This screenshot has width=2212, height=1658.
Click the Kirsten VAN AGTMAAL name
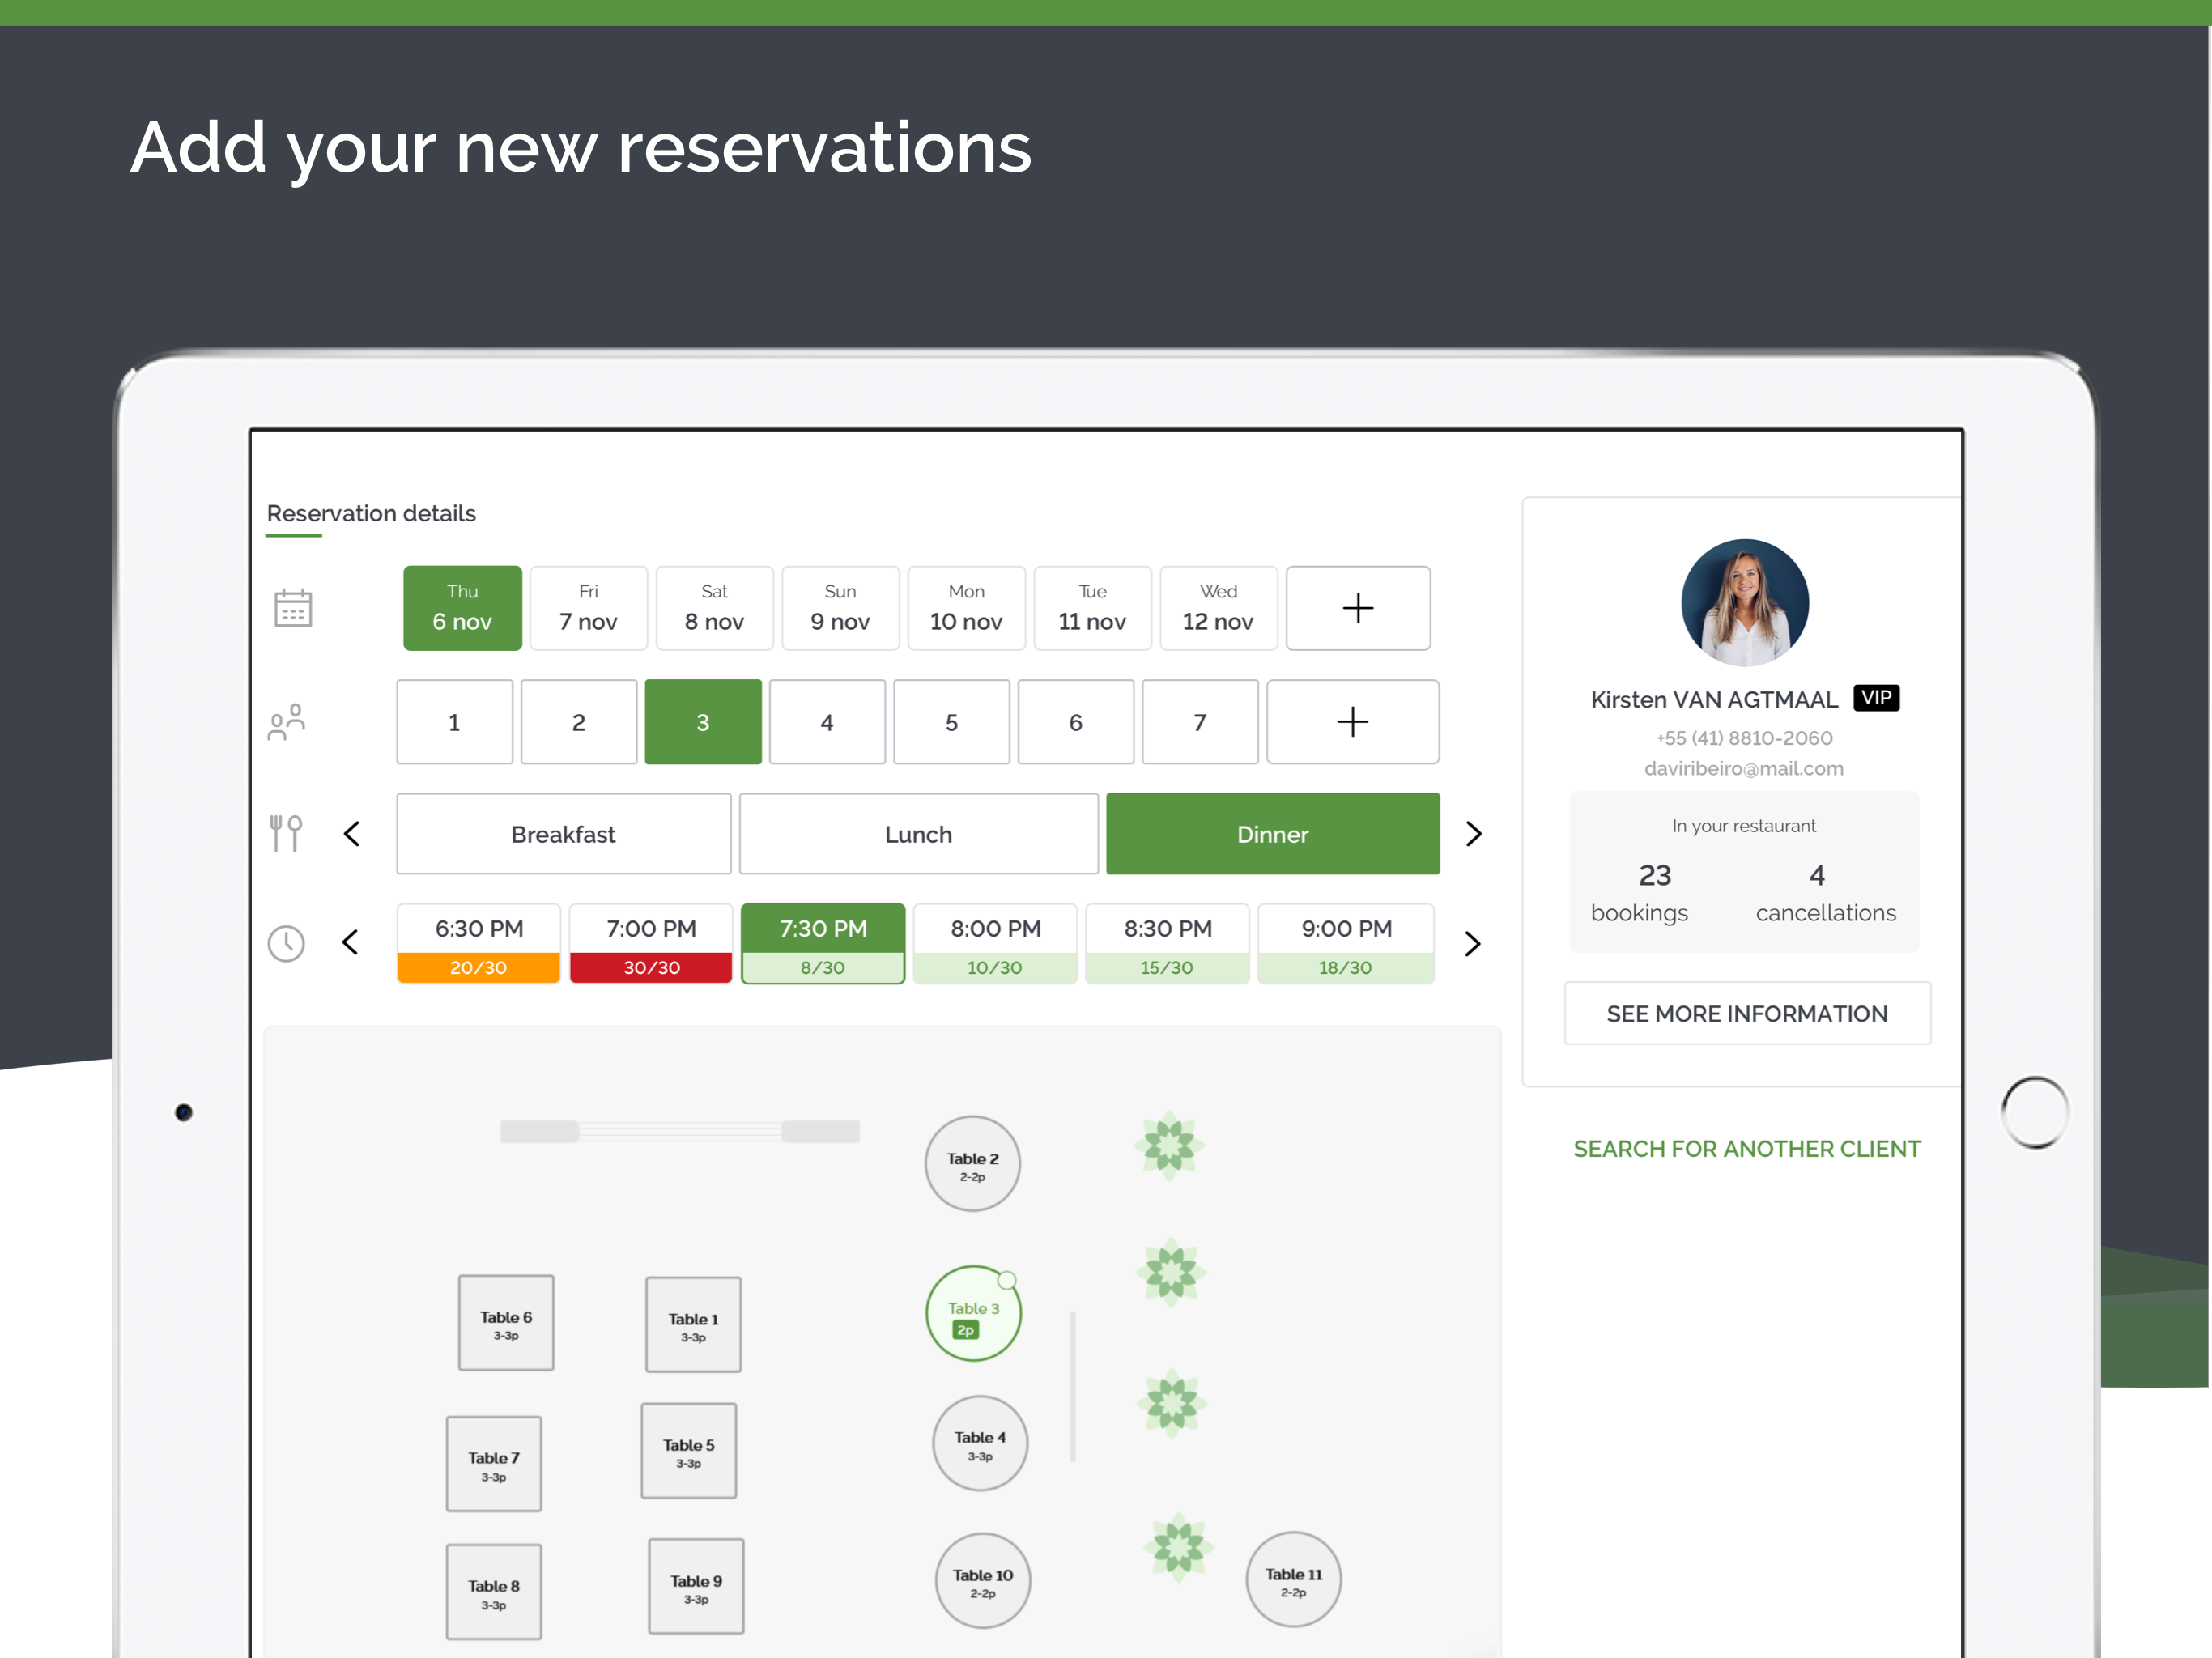[x=1714, y=699]
